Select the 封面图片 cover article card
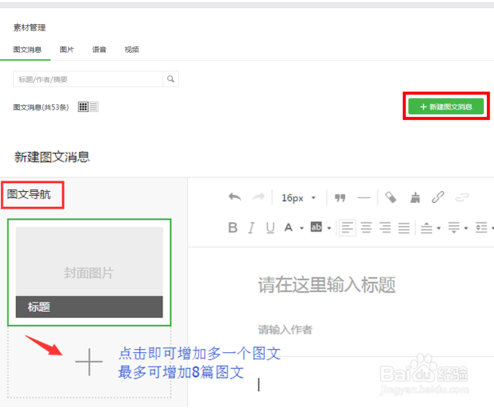494x408 pixels. (89, 272)
